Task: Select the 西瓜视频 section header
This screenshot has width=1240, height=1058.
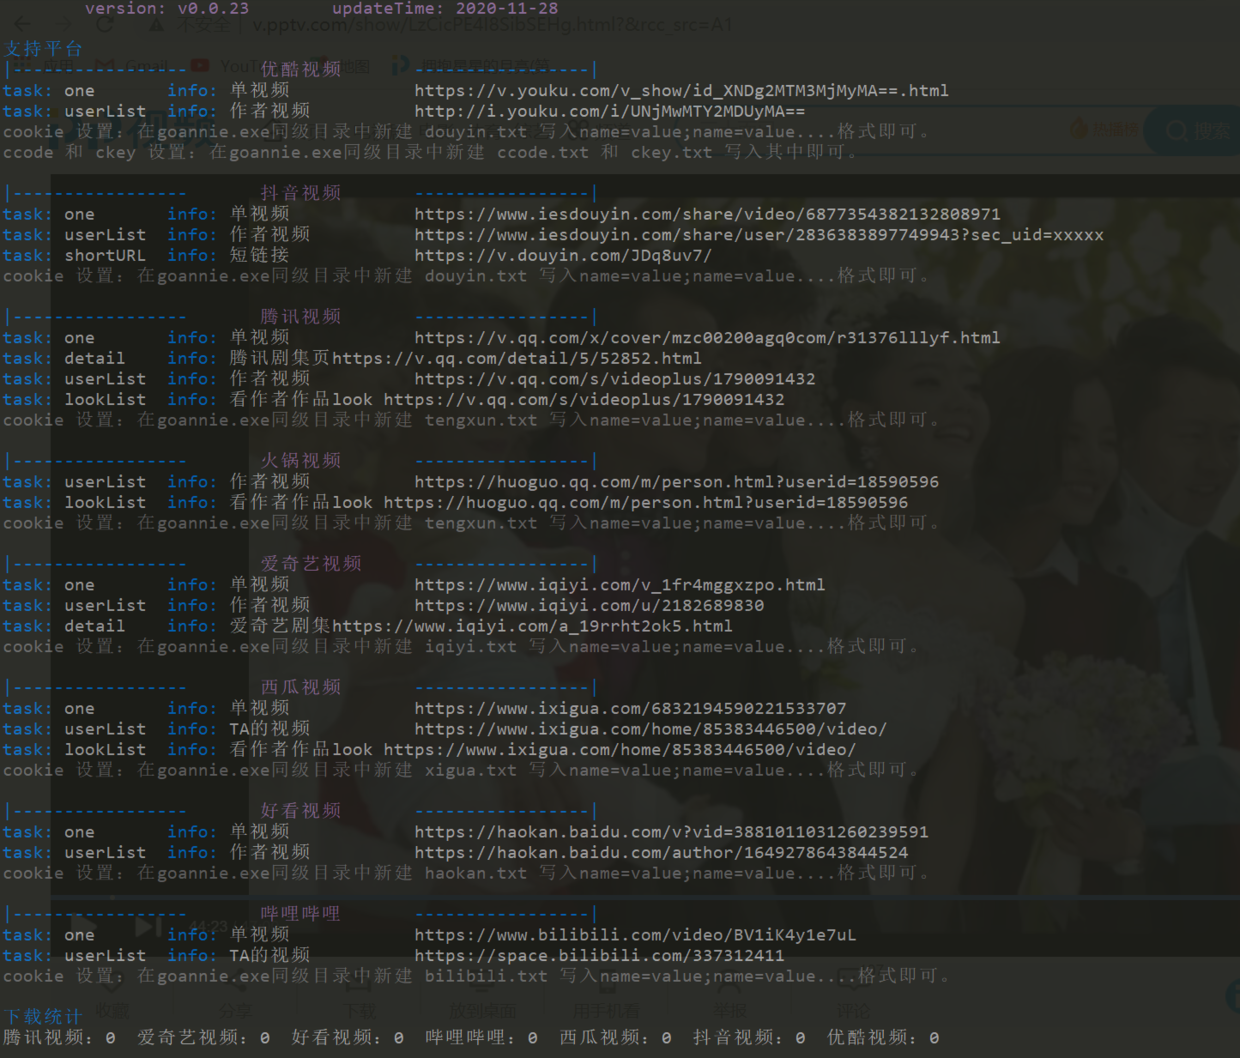Action: (x=301, y=688)
